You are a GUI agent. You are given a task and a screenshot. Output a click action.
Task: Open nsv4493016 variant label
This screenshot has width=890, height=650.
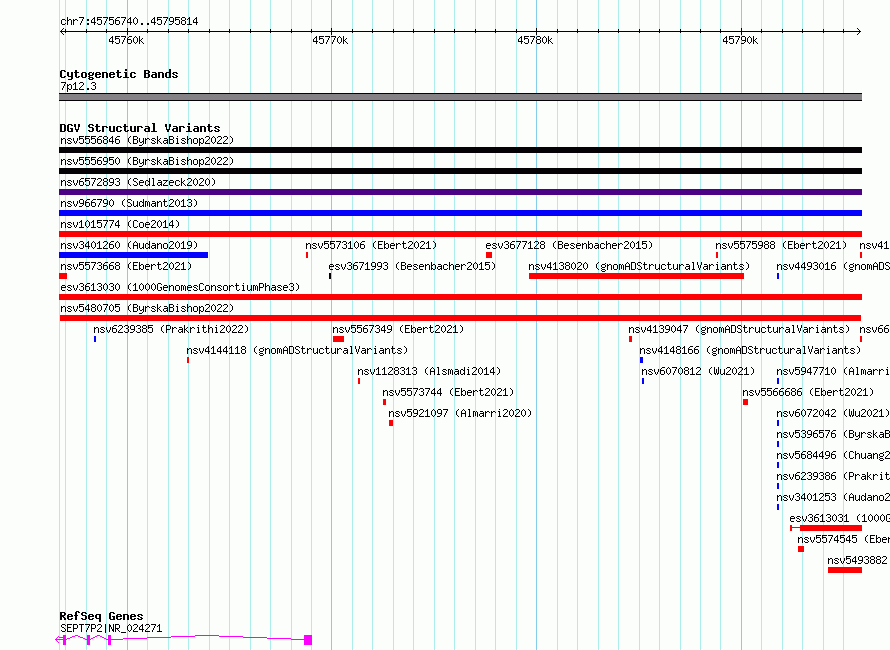click(833, 266)
